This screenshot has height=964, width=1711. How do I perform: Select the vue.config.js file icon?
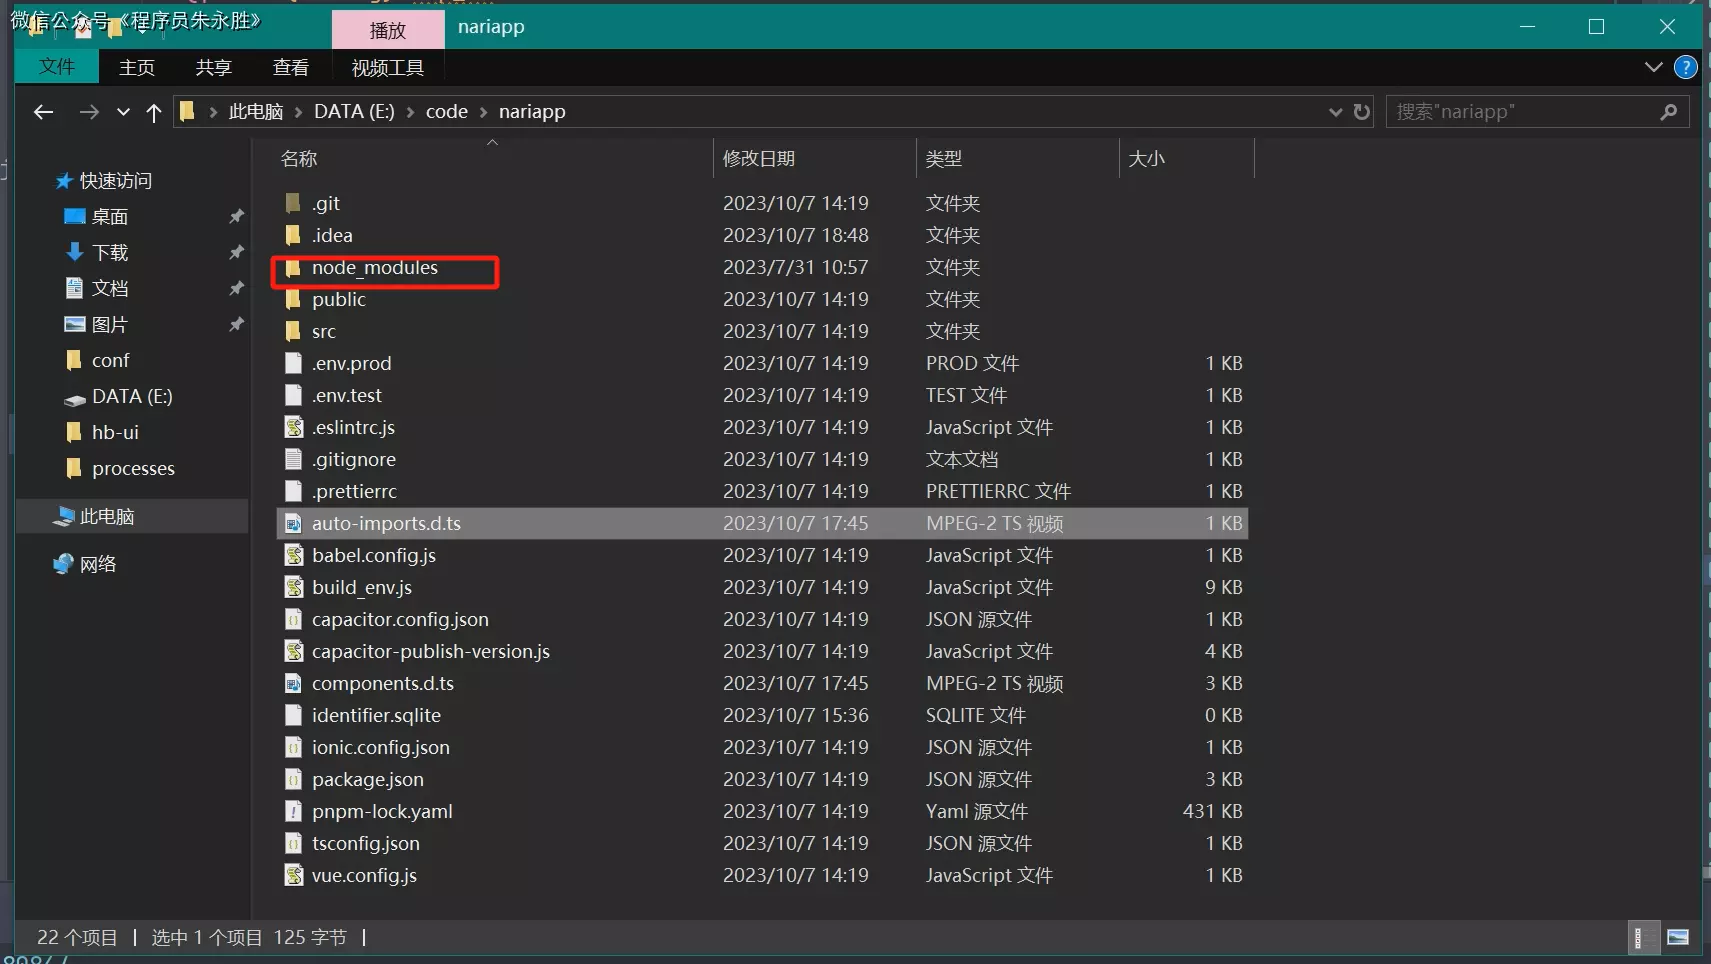click(x=294, y=876)
